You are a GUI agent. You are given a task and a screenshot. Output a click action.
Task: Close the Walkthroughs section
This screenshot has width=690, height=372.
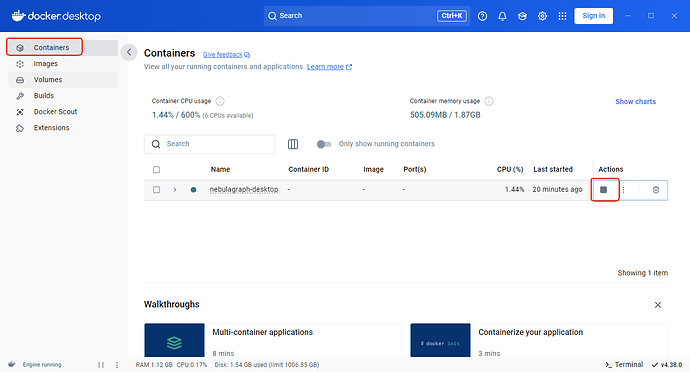pos(658,305)
